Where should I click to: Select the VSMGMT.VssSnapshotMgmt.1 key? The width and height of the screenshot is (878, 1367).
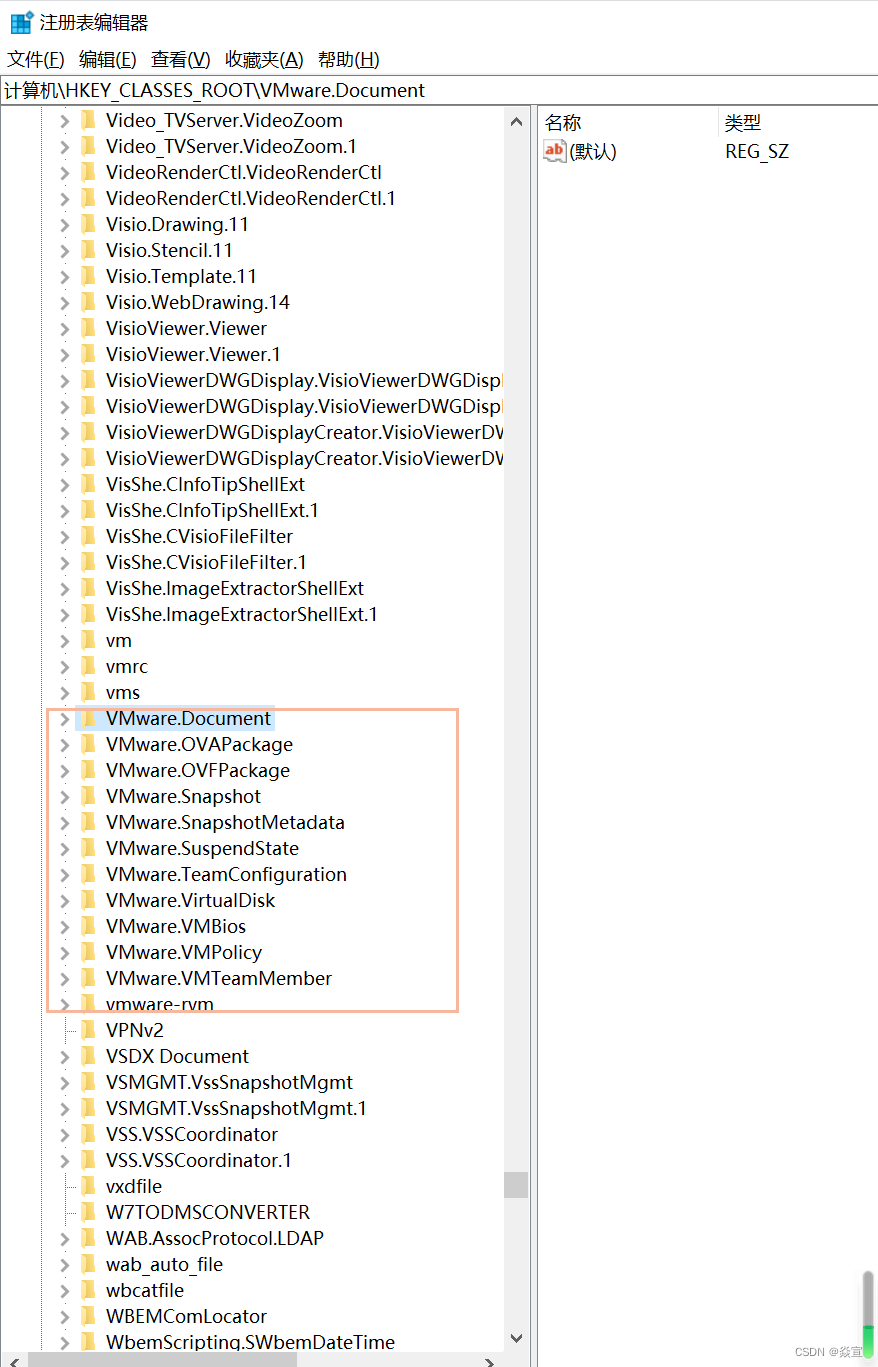(236, 1109)
